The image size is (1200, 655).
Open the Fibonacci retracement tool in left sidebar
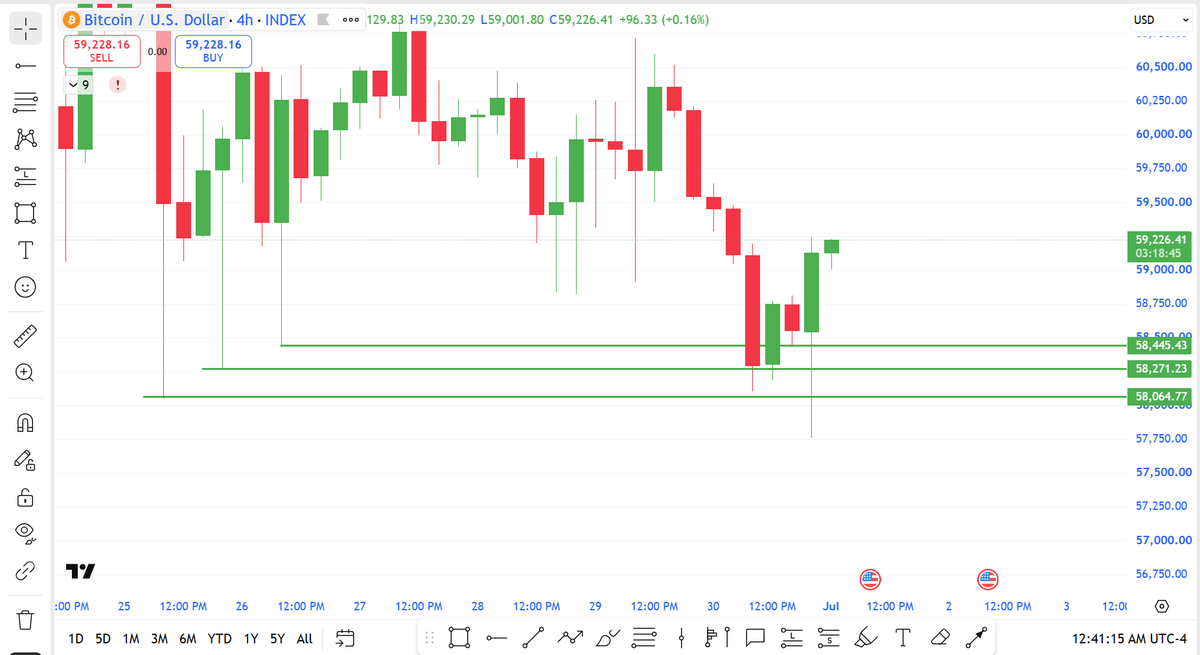tap(25, 102)
